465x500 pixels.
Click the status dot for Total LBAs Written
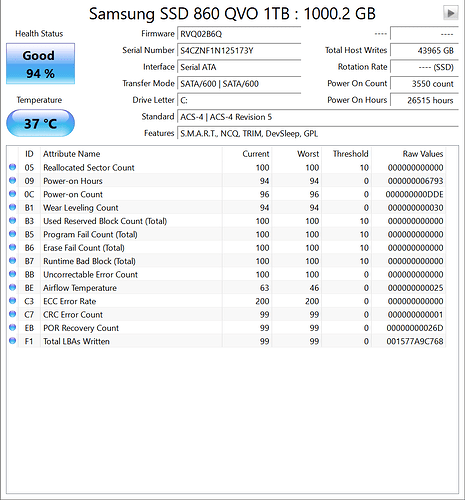[13, 340]
